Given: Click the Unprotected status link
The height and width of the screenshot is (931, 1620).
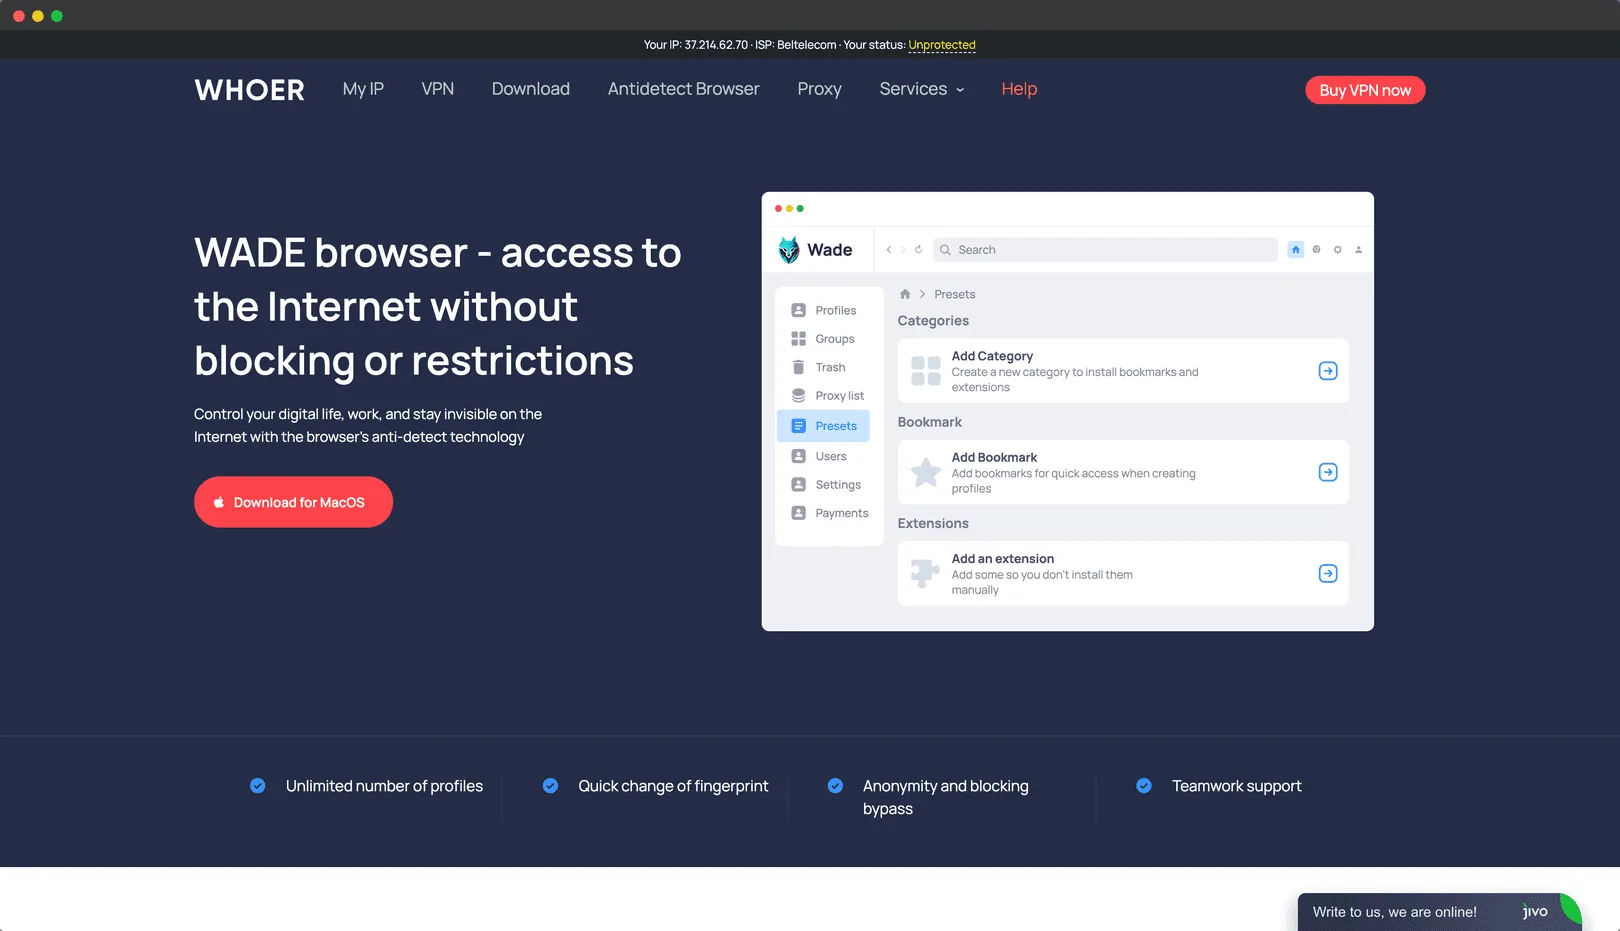Looking at the screenshot, I should [x=942, y=45].
